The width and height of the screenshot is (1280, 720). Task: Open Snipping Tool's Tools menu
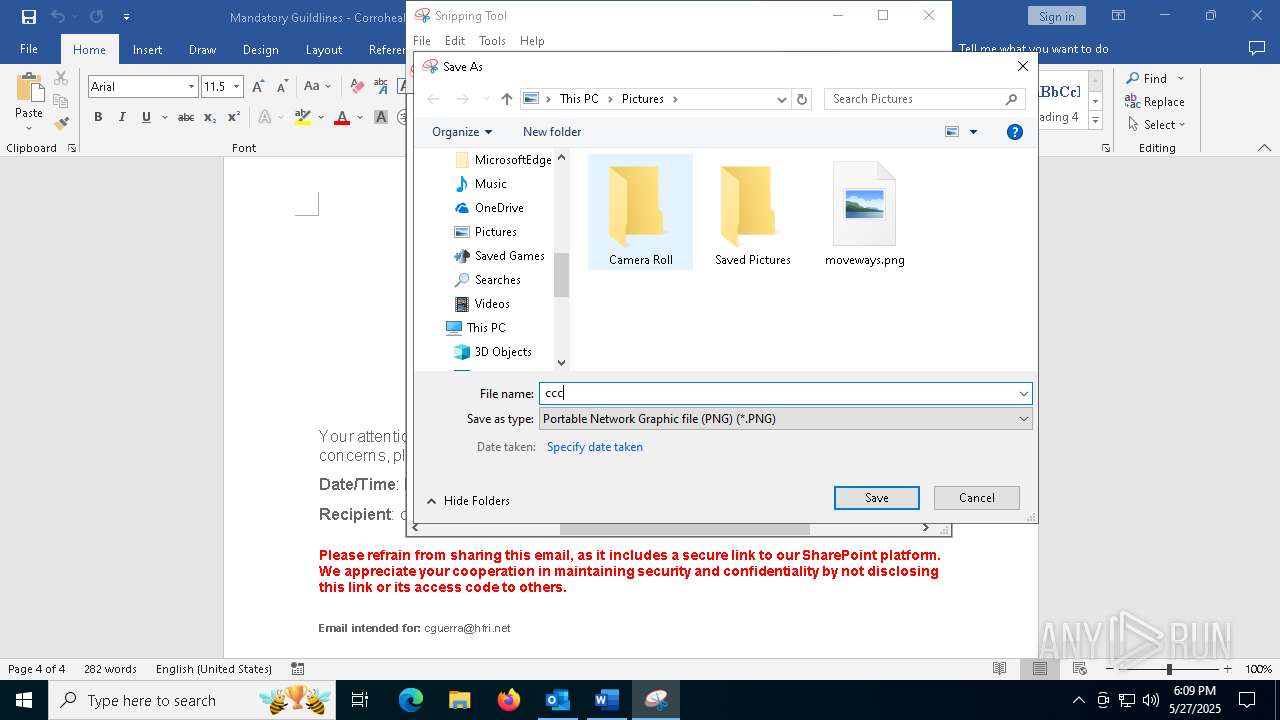pos(492,41)
